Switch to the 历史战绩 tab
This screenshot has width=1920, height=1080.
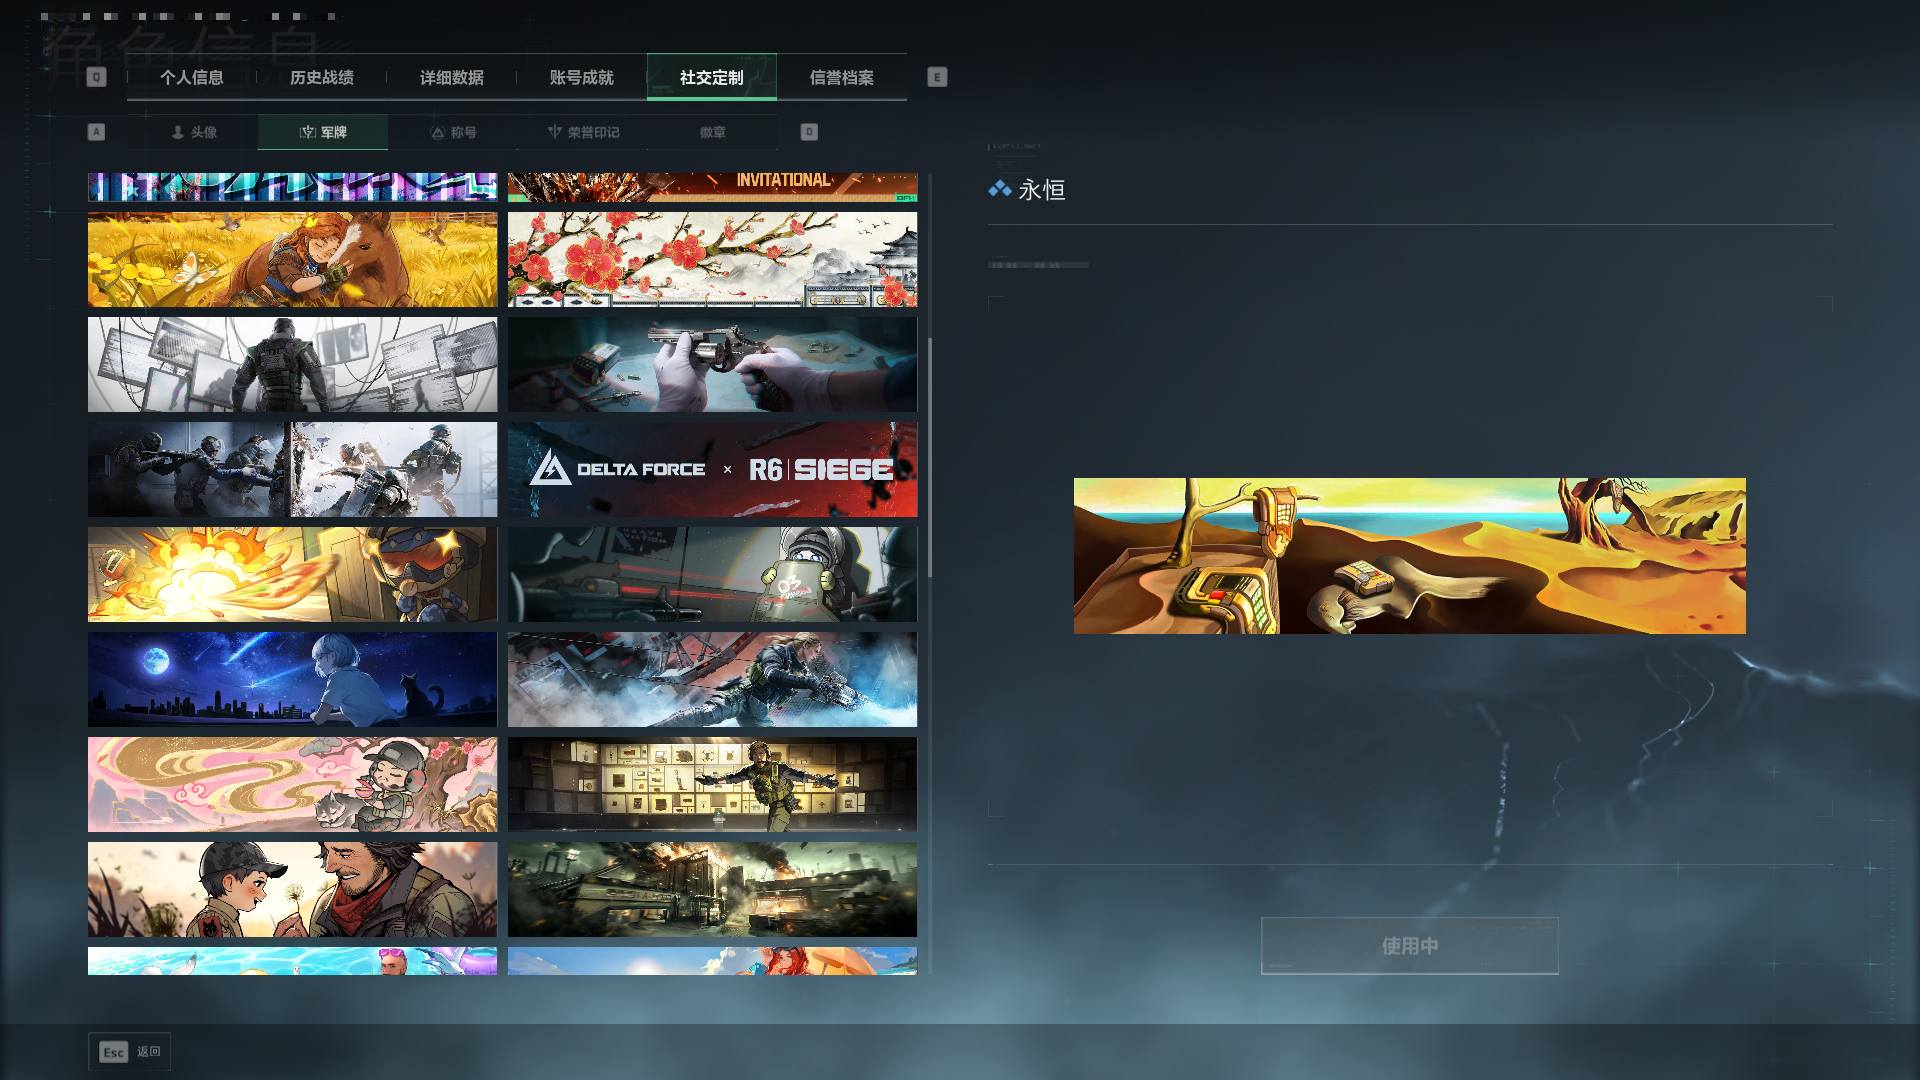[322, 77]
